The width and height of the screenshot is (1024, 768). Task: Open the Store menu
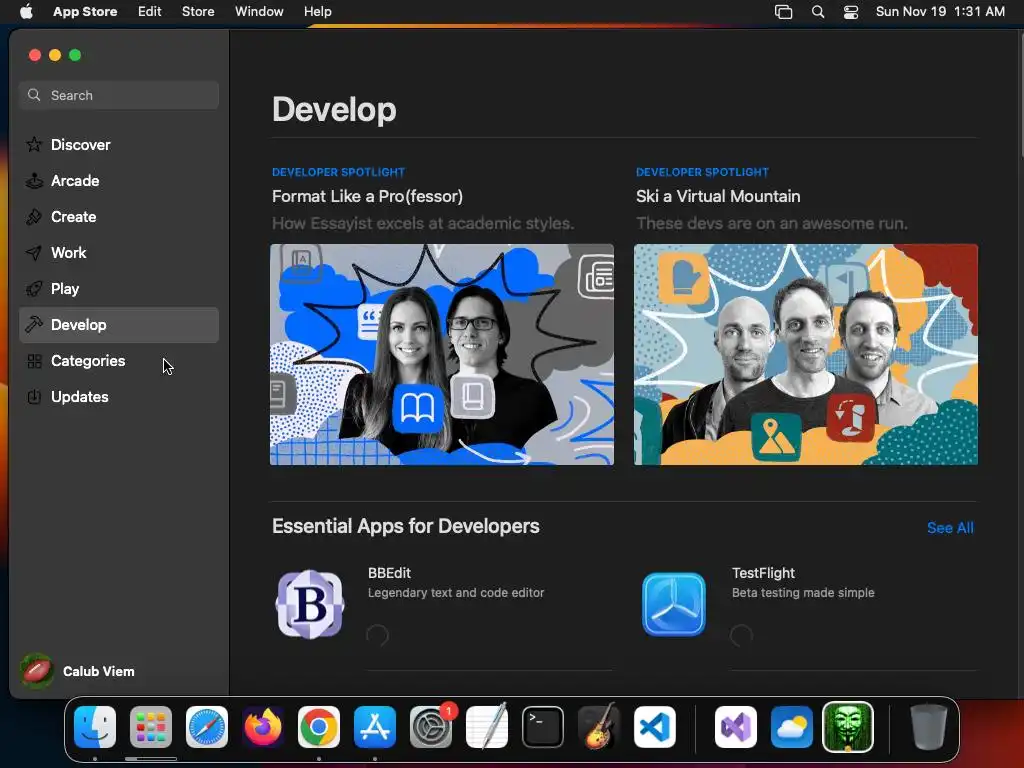pyautogui.click(x=198, y=12)
